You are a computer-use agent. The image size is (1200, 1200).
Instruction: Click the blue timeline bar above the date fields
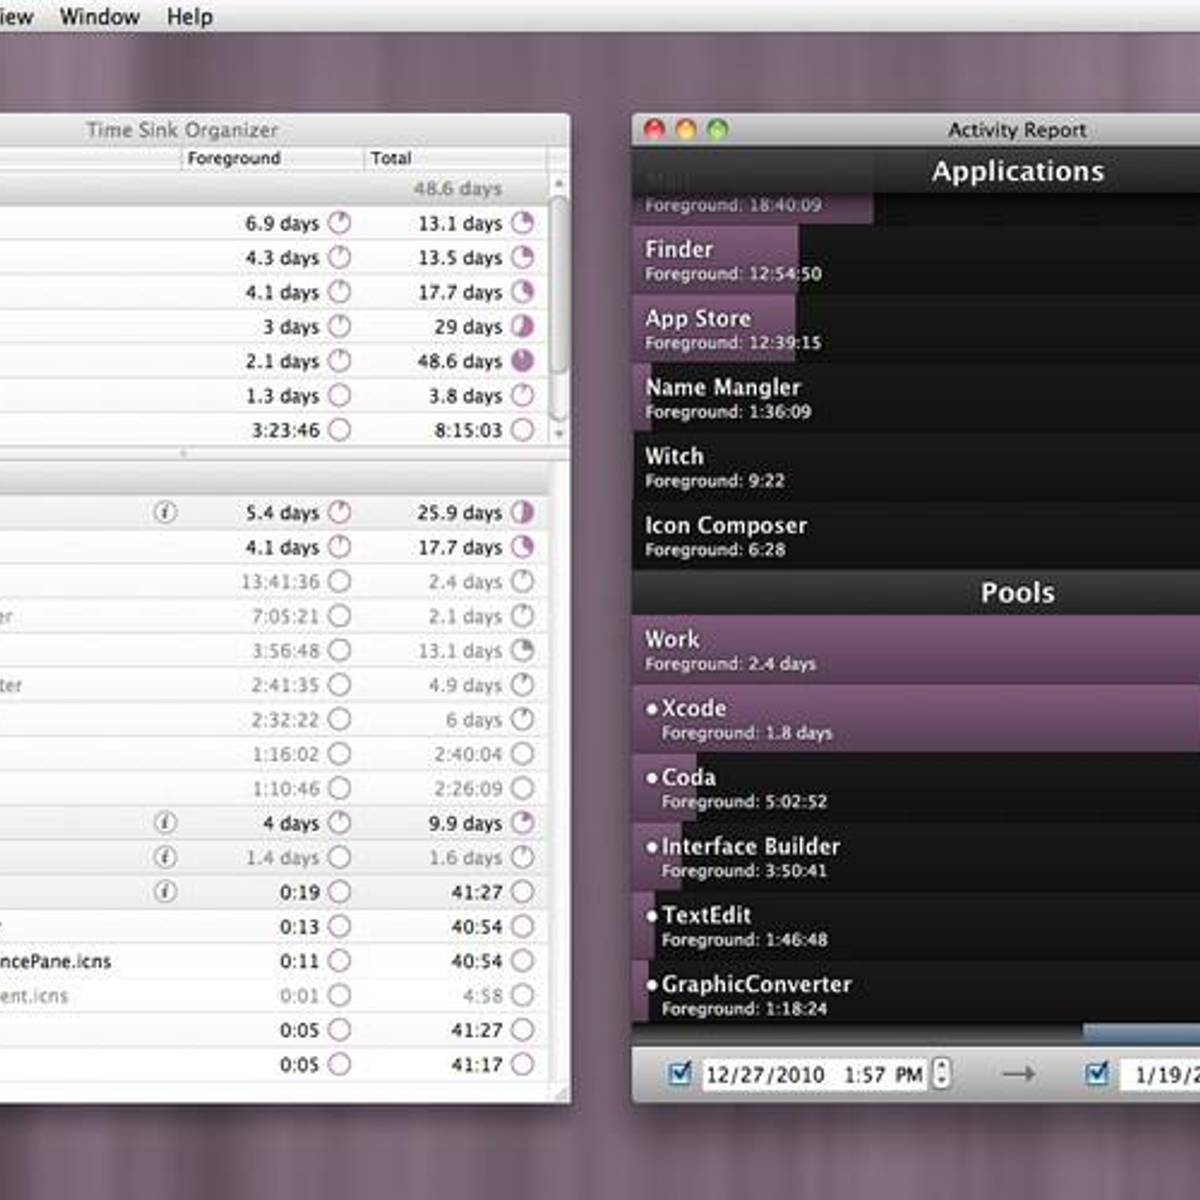click(1141, 1033)
